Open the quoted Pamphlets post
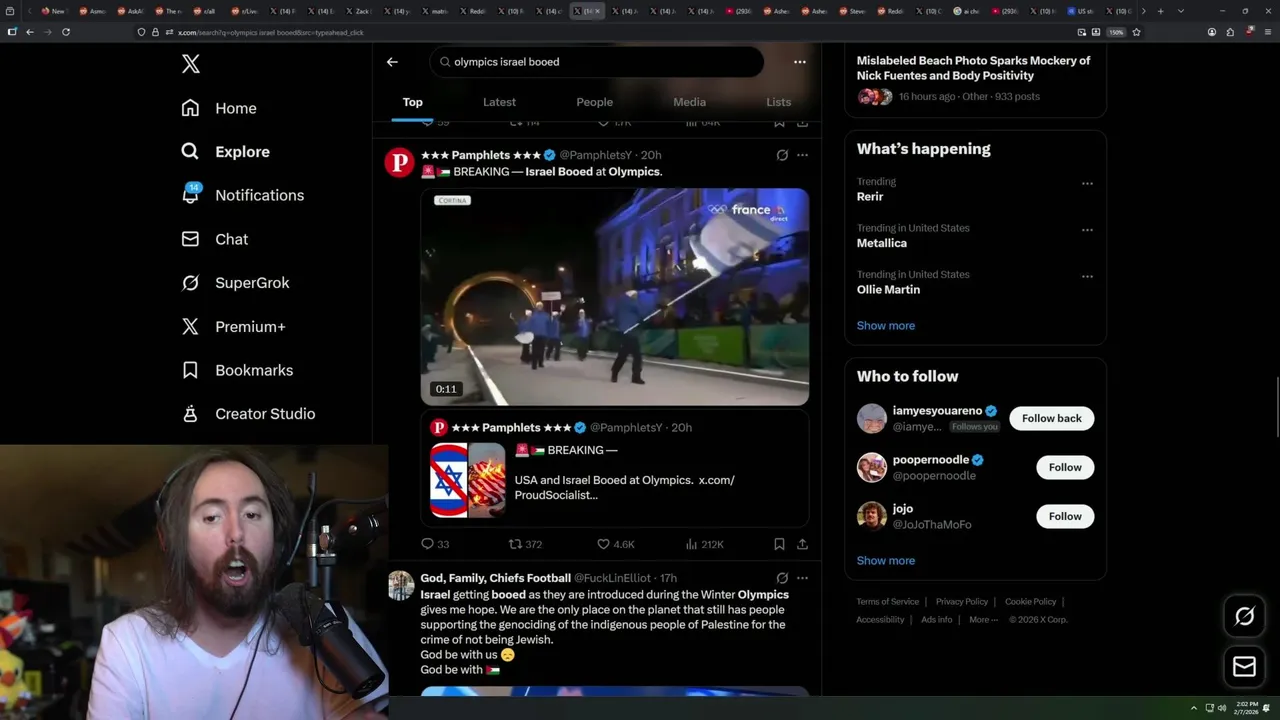This screenshot has width=1280, height=720. 614,468
